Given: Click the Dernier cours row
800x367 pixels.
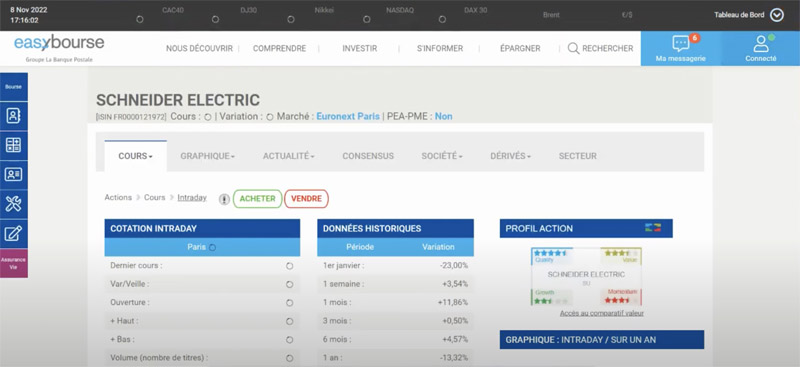Looking at the screenshot, I should point(202,266).
